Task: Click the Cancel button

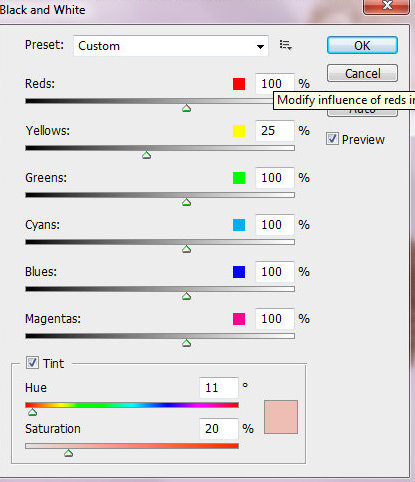Action: [362, 73]
